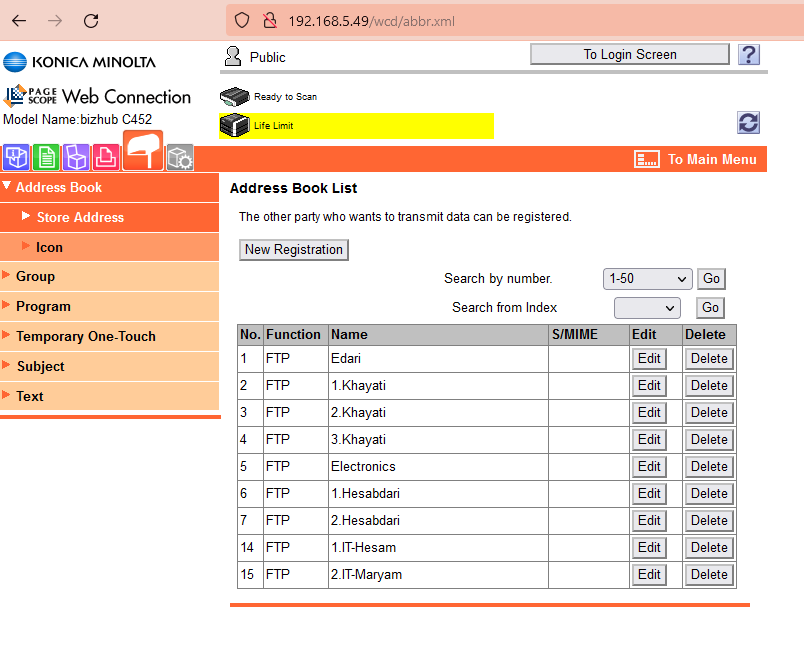Open the search-by-number dropdown
This screenshot has height=649, width=804.
tap(647, 278)
